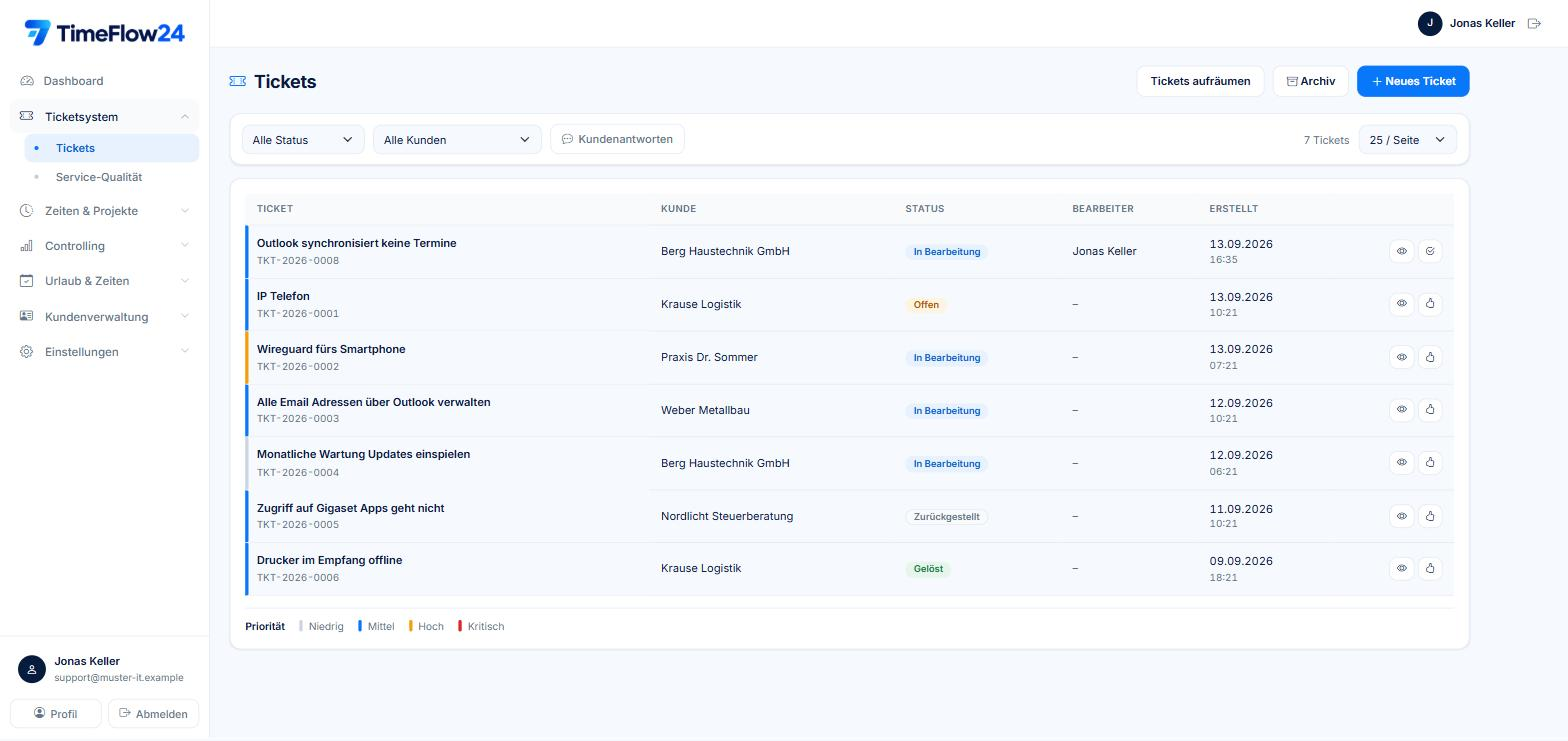The width and height of the screenshot is (1568, 741).
Task: Click eye icon for TKT-2026-0003
Action: click(1401, 409)
